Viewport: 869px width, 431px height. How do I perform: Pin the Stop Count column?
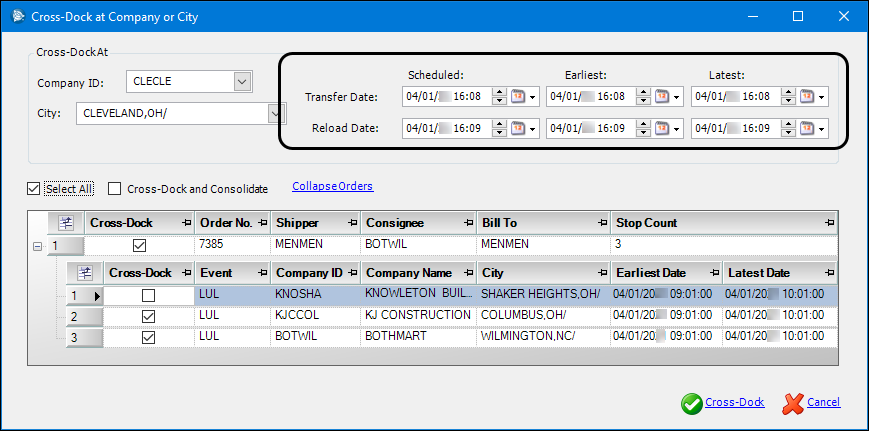829,222
